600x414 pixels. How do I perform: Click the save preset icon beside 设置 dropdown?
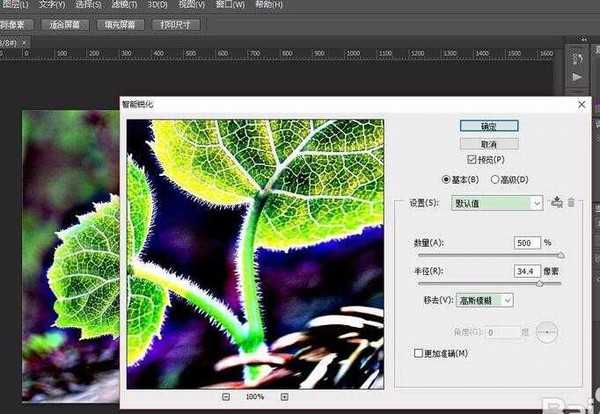[x=557, y=203]
